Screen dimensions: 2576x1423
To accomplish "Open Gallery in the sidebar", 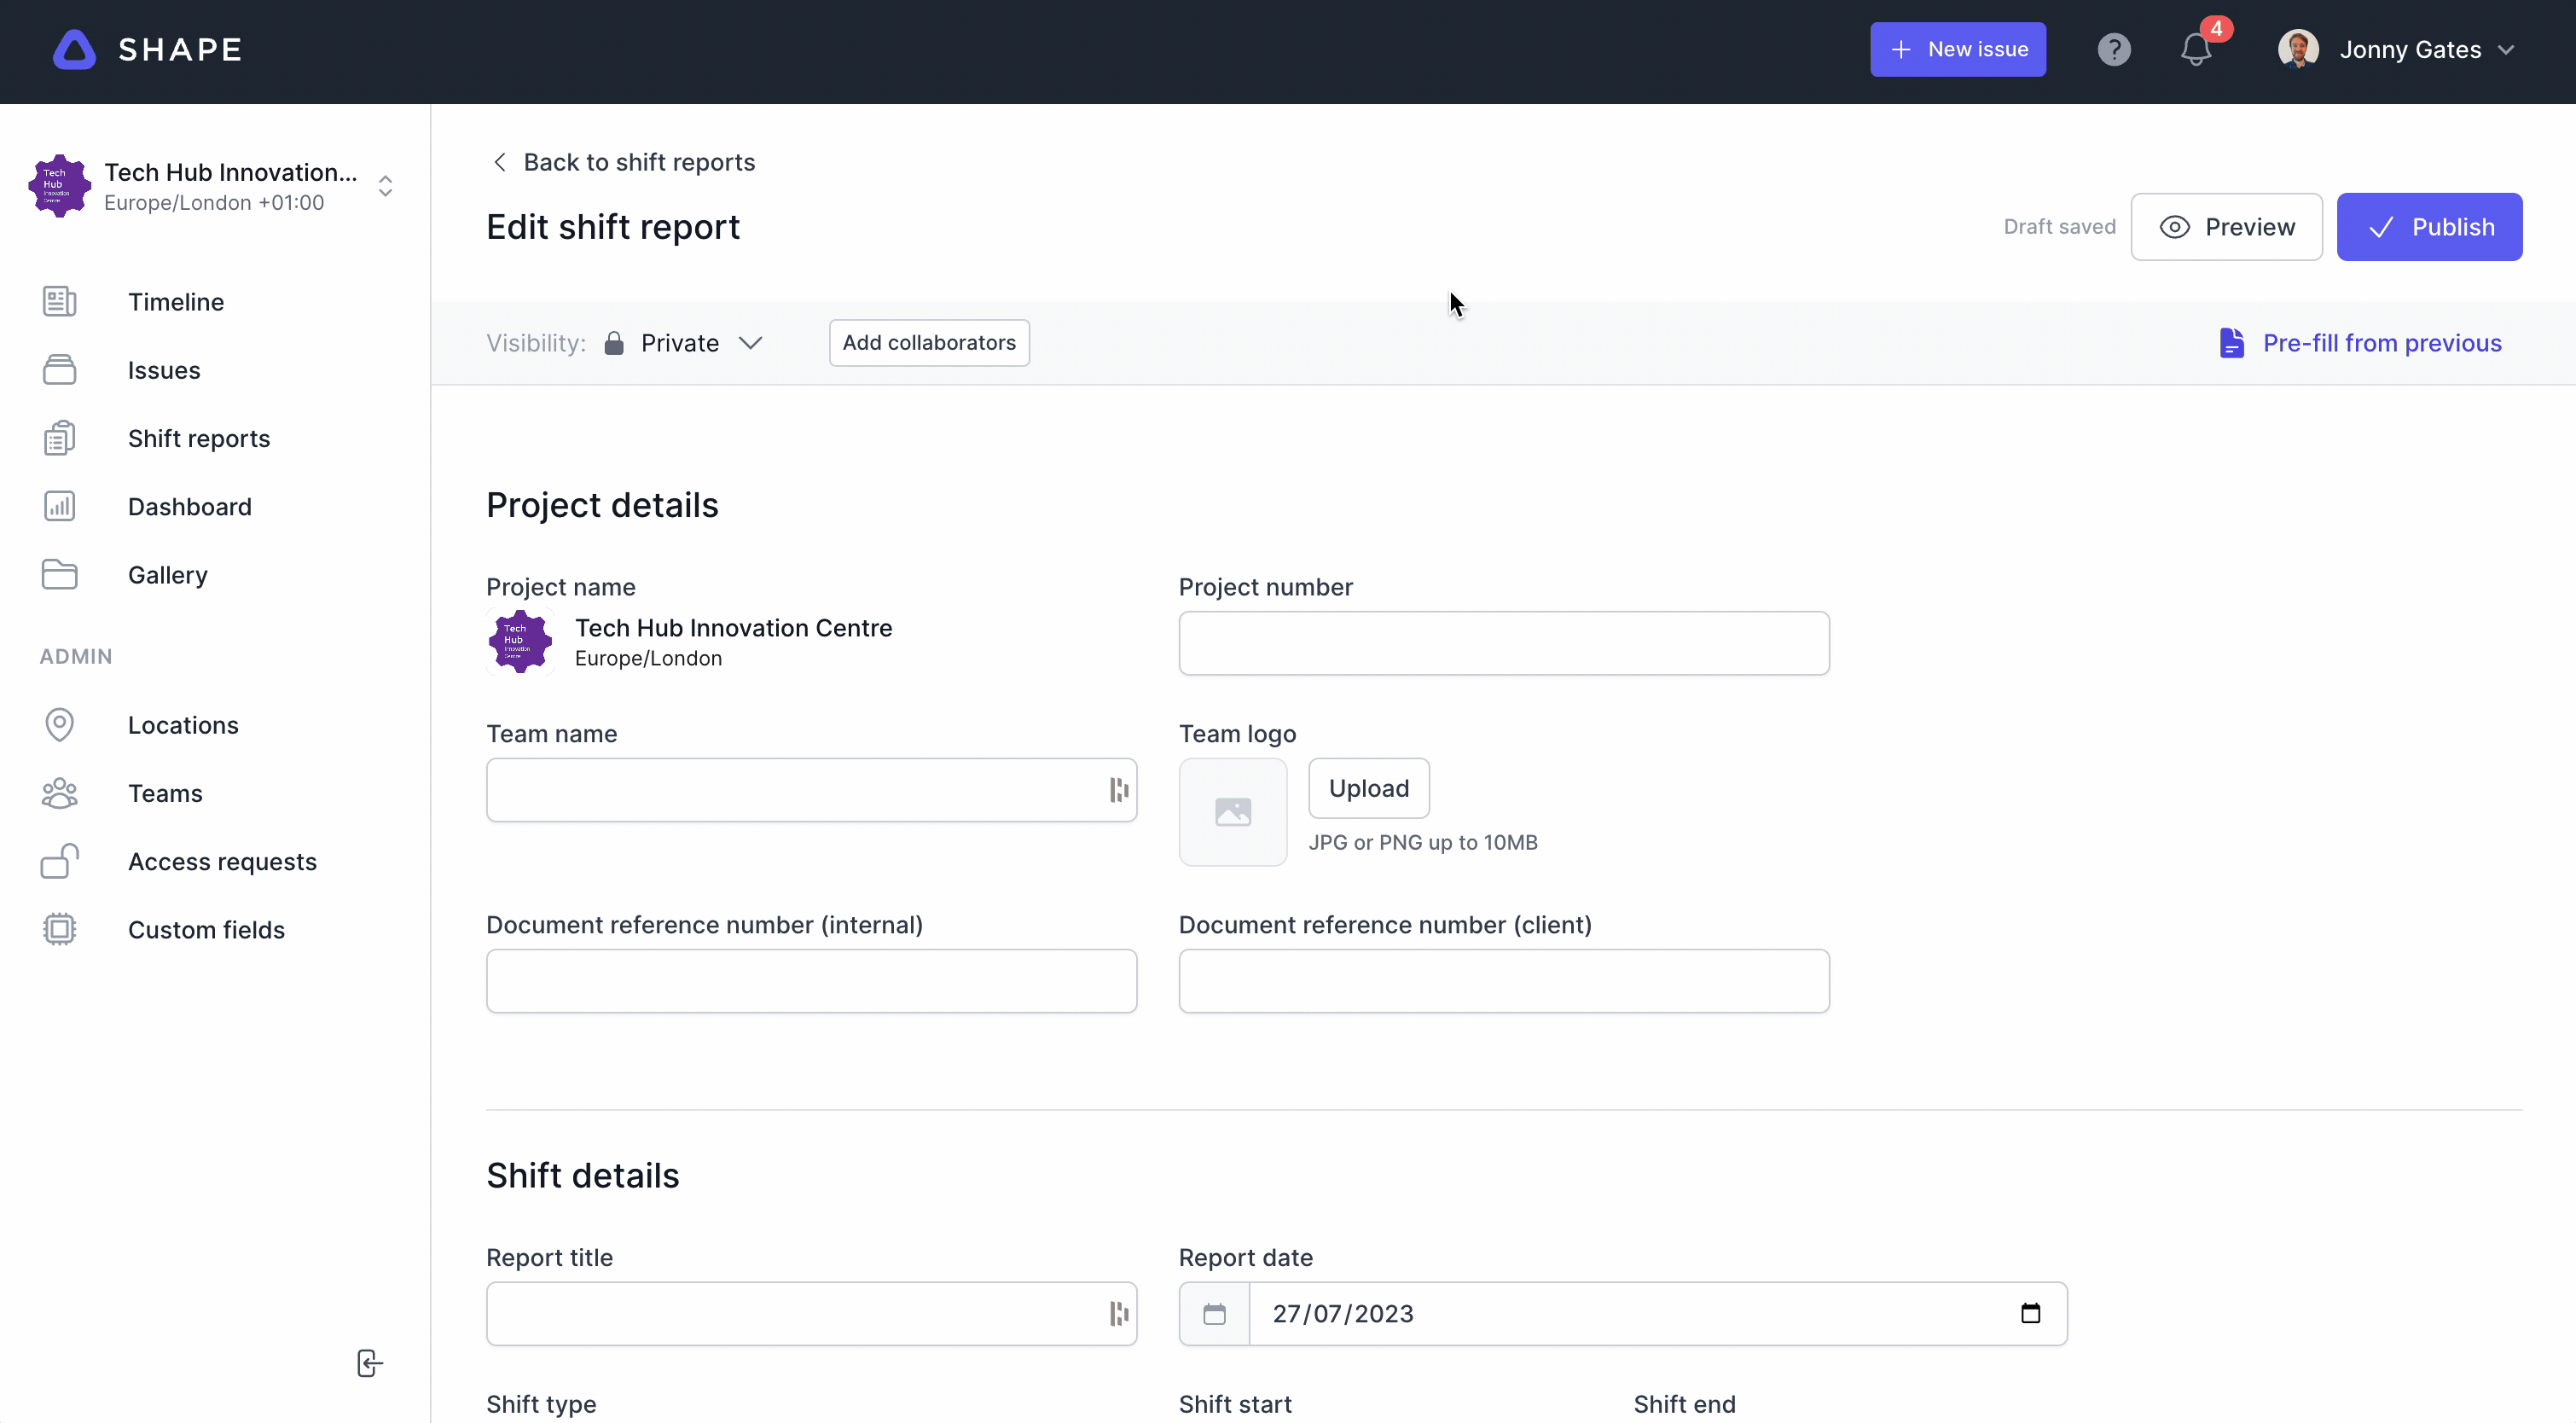I will 167,575.
